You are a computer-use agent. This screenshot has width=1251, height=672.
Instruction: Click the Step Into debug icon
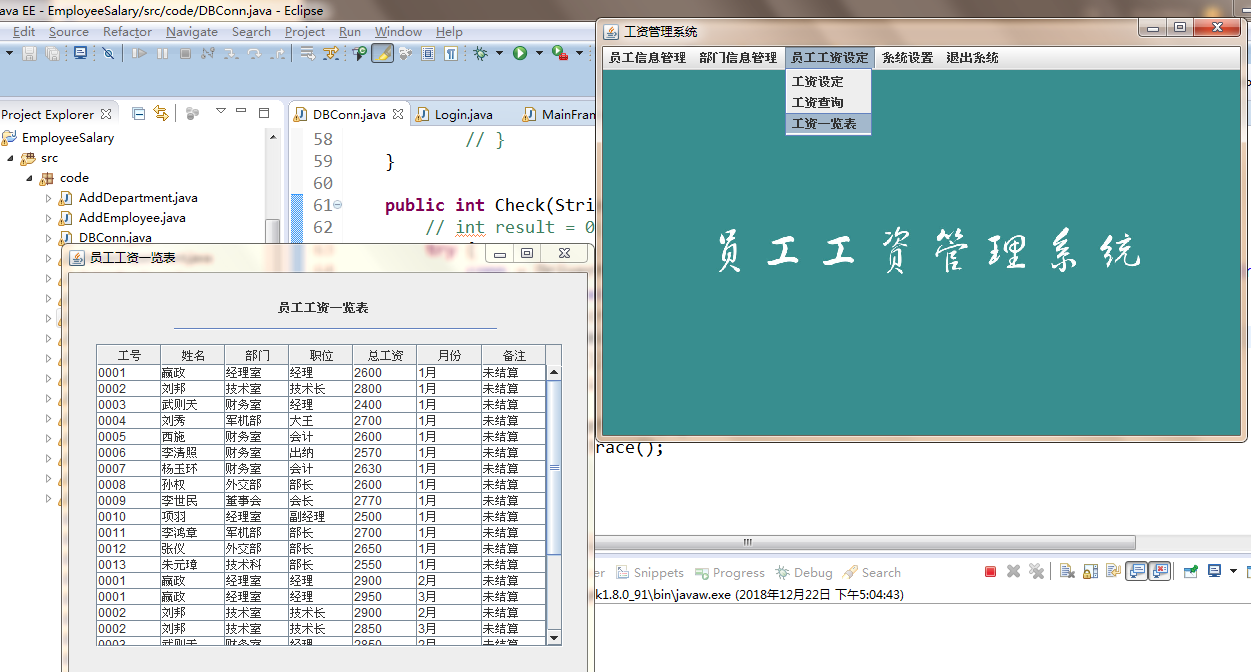tap(231, 53)
